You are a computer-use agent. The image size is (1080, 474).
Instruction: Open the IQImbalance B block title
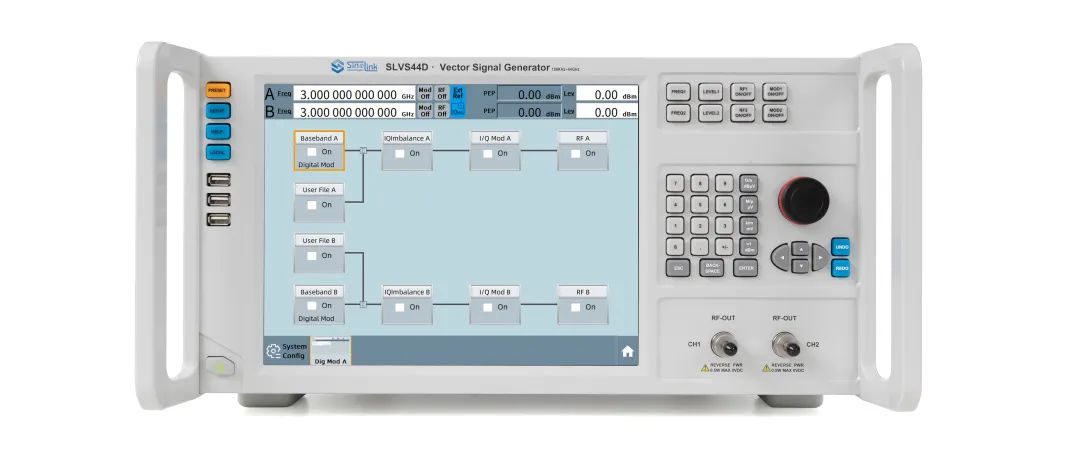pos(407,292)
